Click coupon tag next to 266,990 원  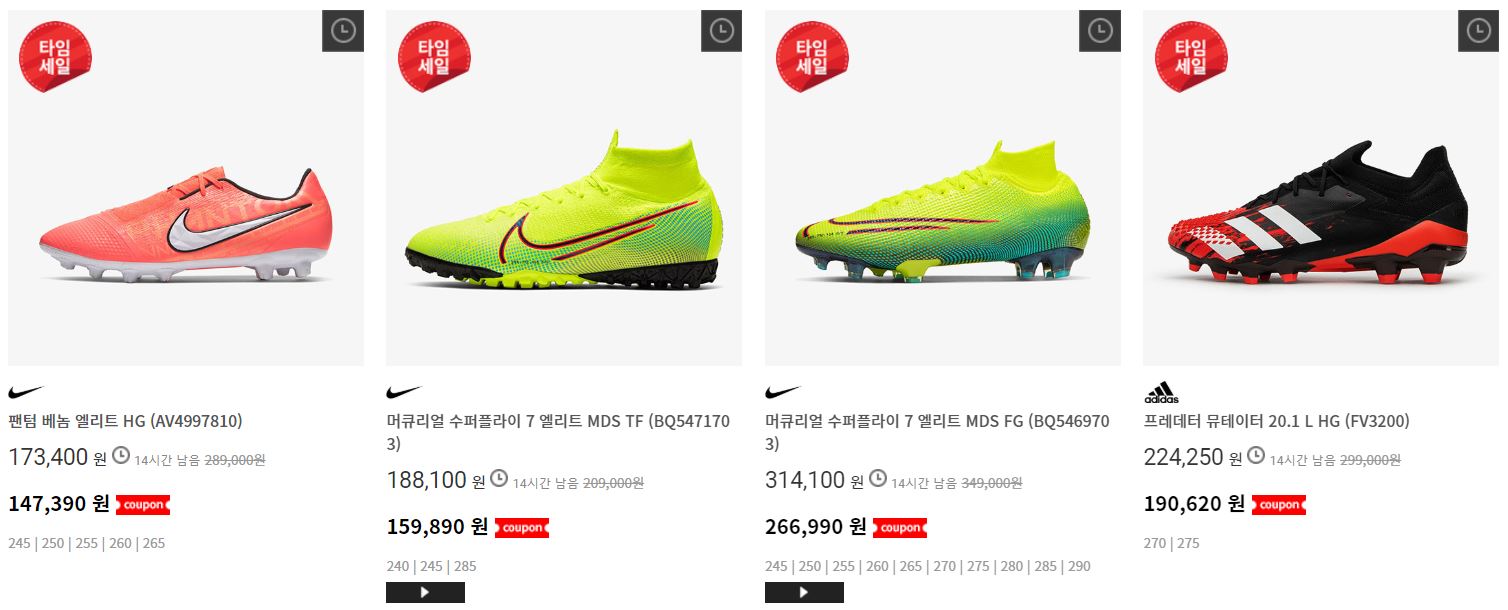coord(900,527)
